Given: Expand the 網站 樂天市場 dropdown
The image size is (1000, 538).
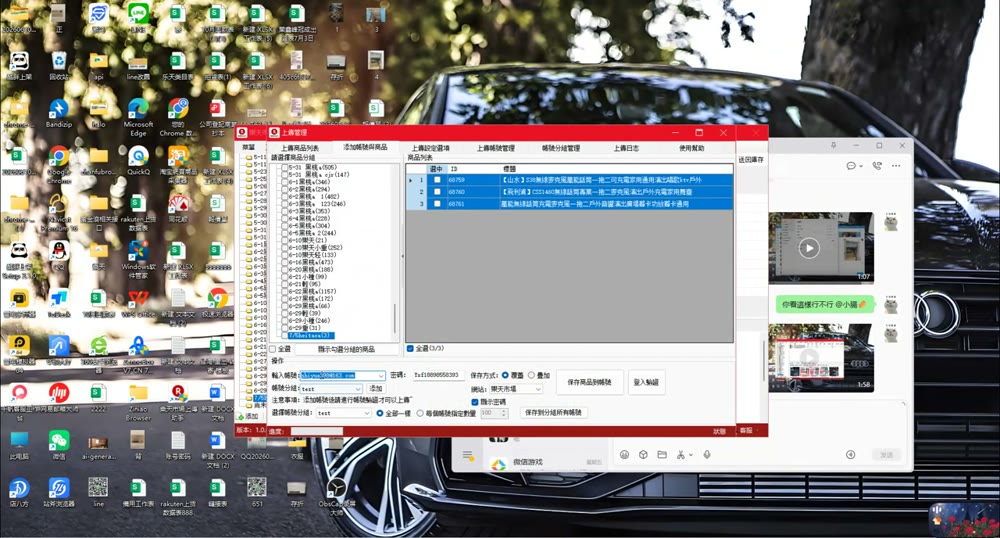Looking at the screenshot, I should (515, 389).
